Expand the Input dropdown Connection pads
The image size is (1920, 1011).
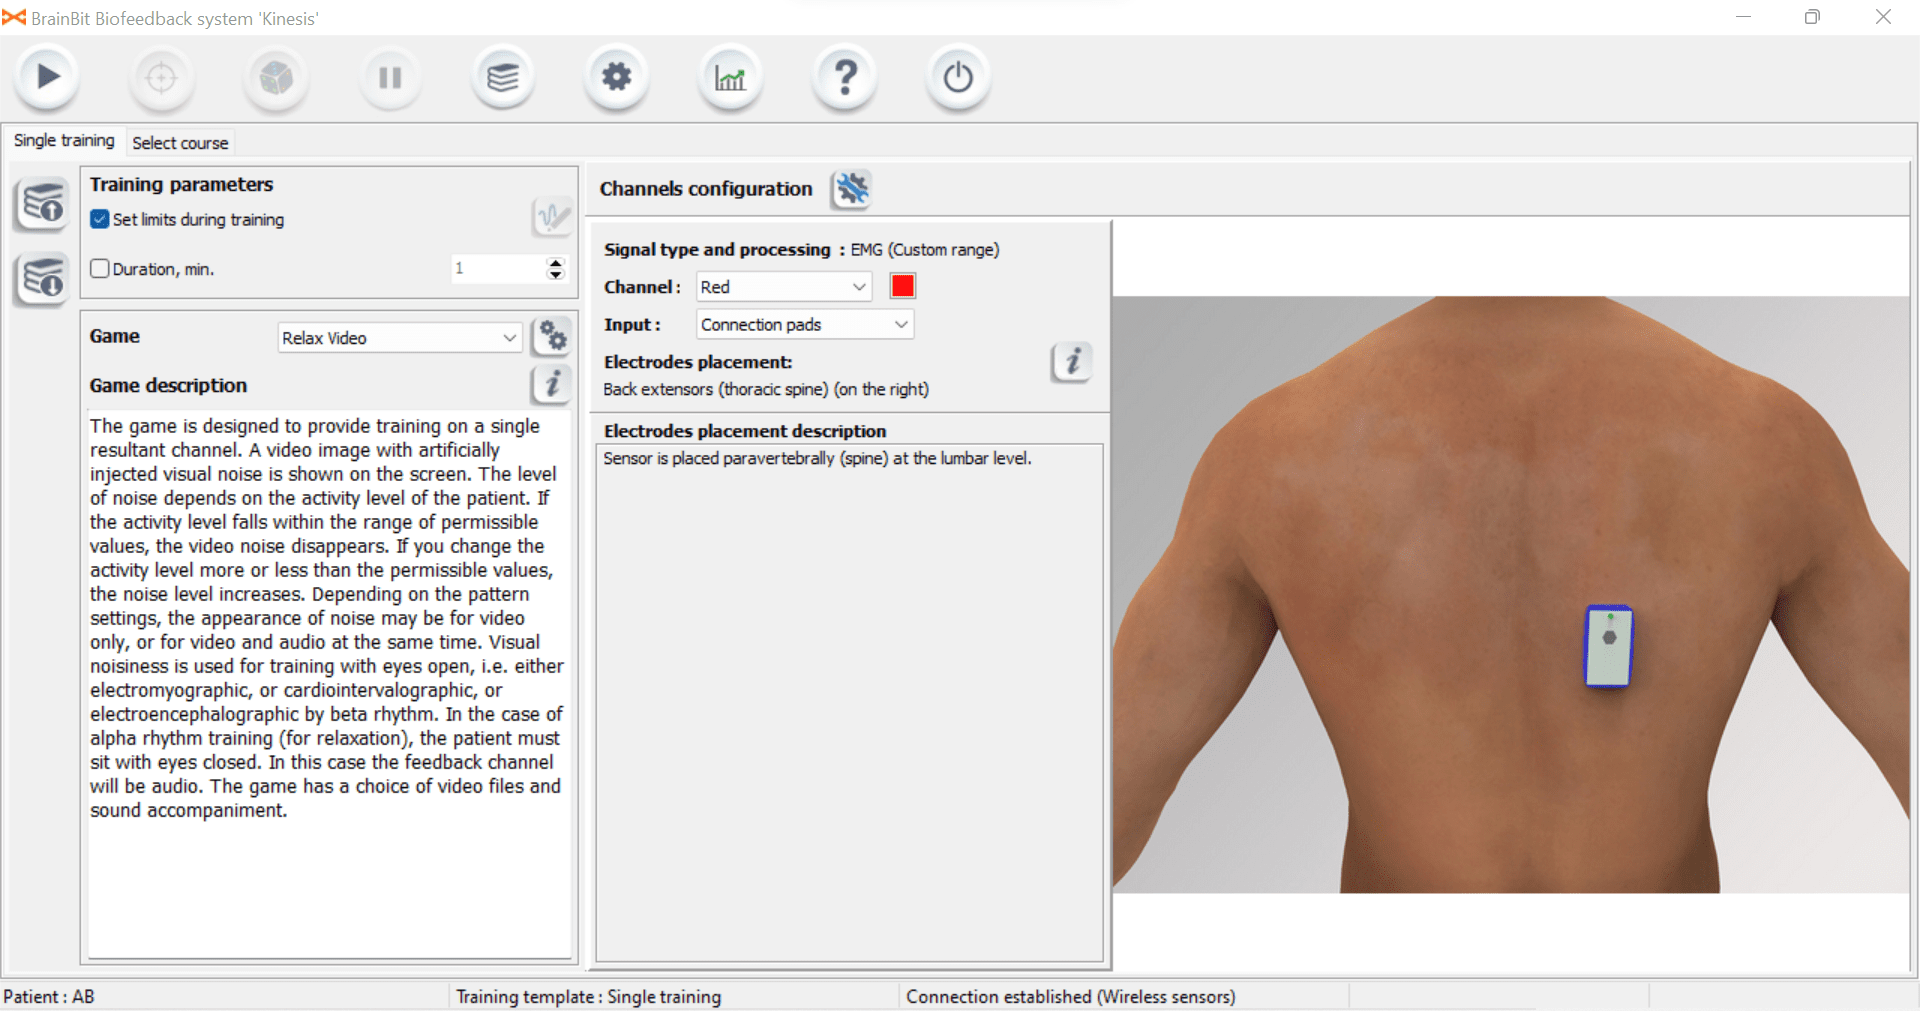804,325
